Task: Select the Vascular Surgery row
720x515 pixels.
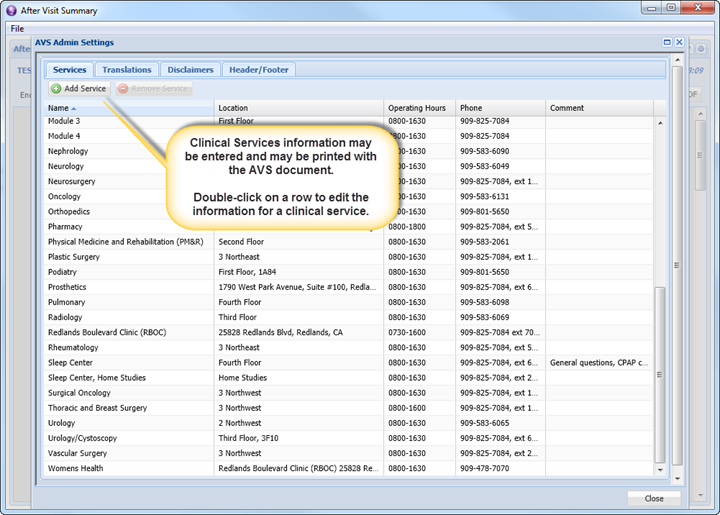Action: tap(349, 453)
